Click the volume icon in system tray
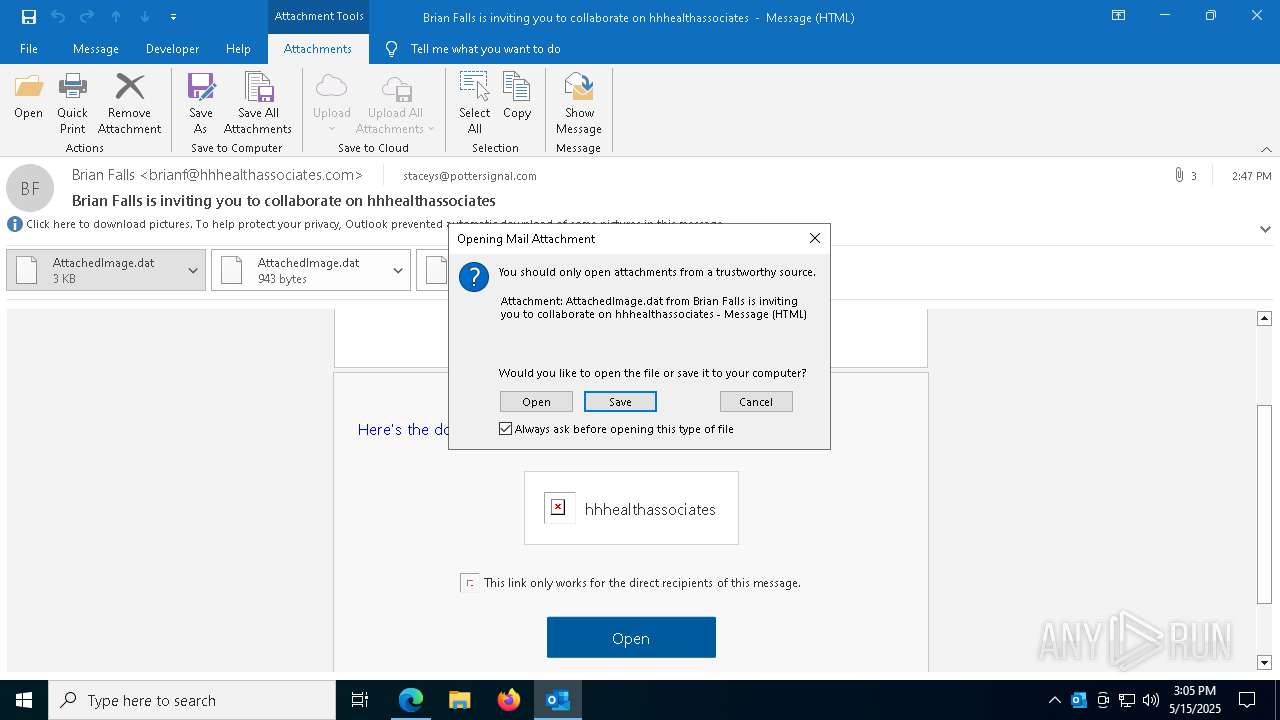 point(1151,700)
